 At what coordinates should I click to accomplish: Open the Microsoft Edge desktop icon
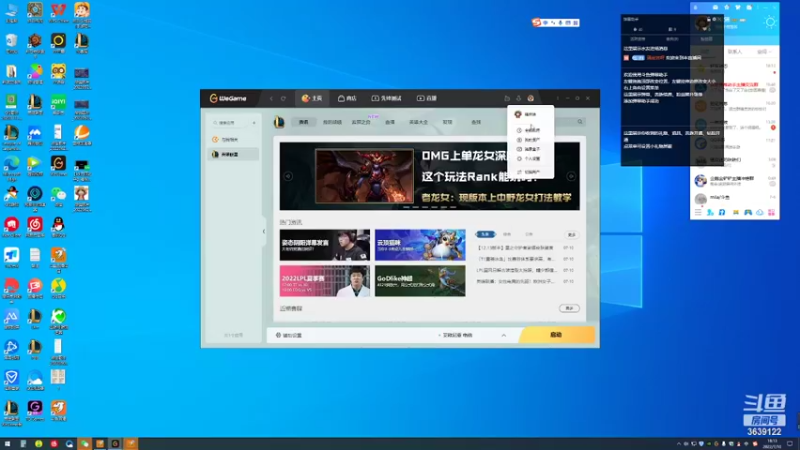(11, 167)
